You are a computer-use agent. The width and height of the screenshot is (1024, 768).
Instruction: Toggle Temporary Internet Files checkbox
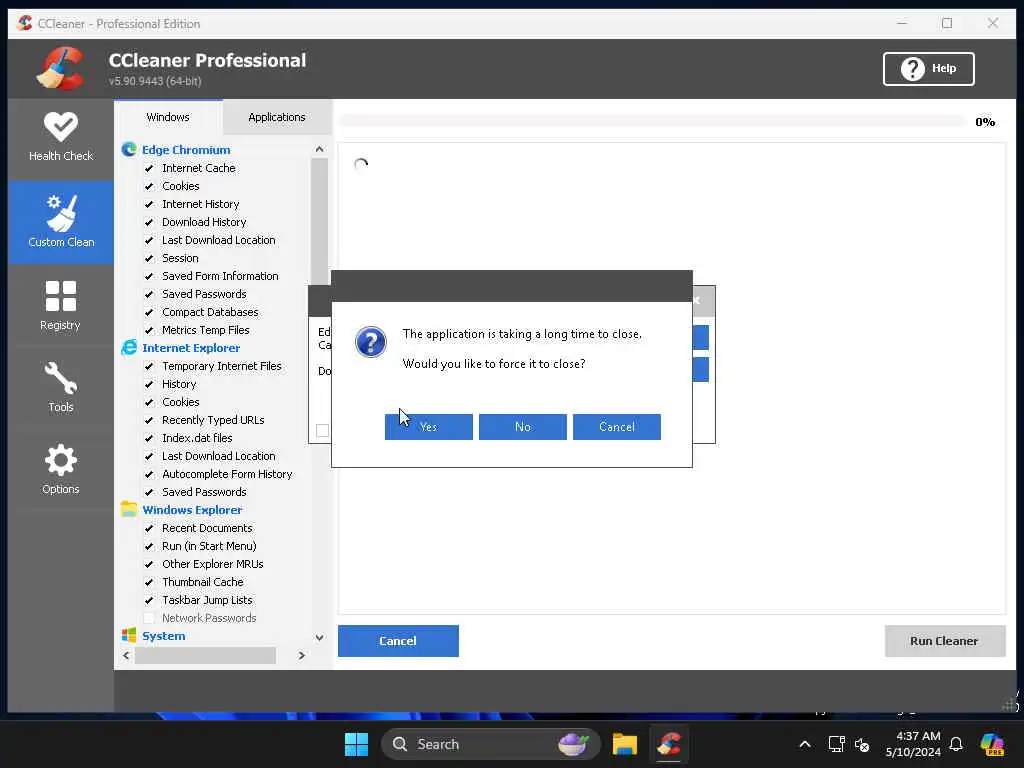coord(149,366)
